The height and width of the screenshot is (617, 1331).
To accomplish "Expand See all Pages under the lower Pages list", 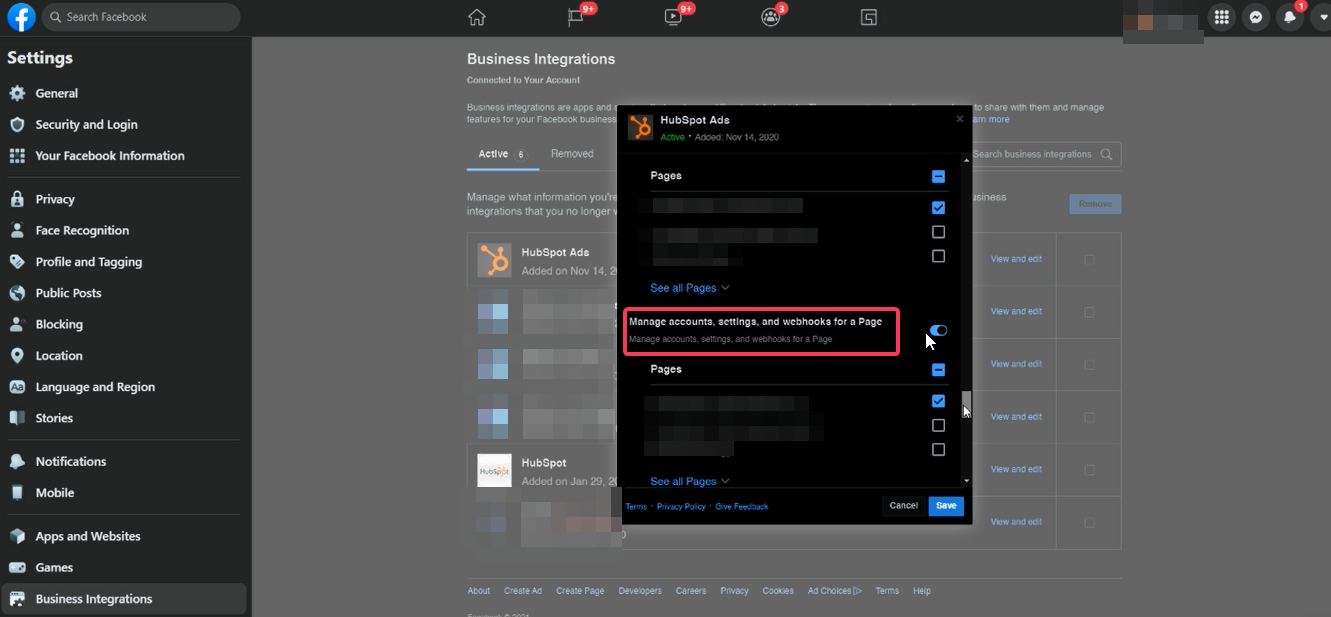I will (x=690, y=481).
